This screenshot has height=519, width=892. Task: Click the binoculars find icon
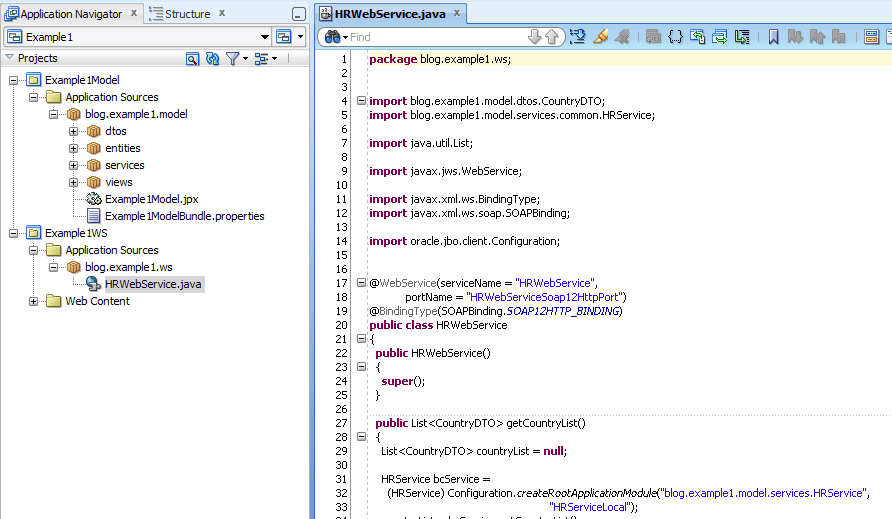click(332, 37)
